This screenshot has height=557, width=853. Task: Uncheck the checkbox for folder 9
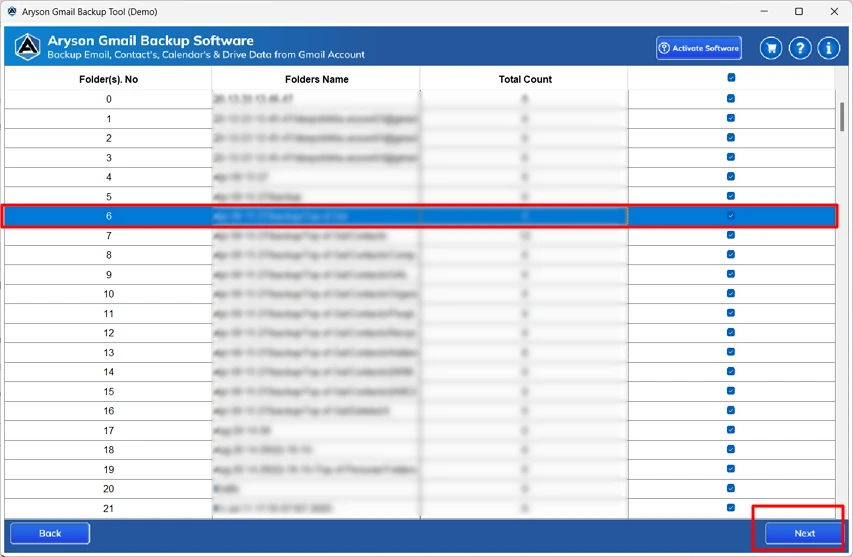[x=731, y=274]
